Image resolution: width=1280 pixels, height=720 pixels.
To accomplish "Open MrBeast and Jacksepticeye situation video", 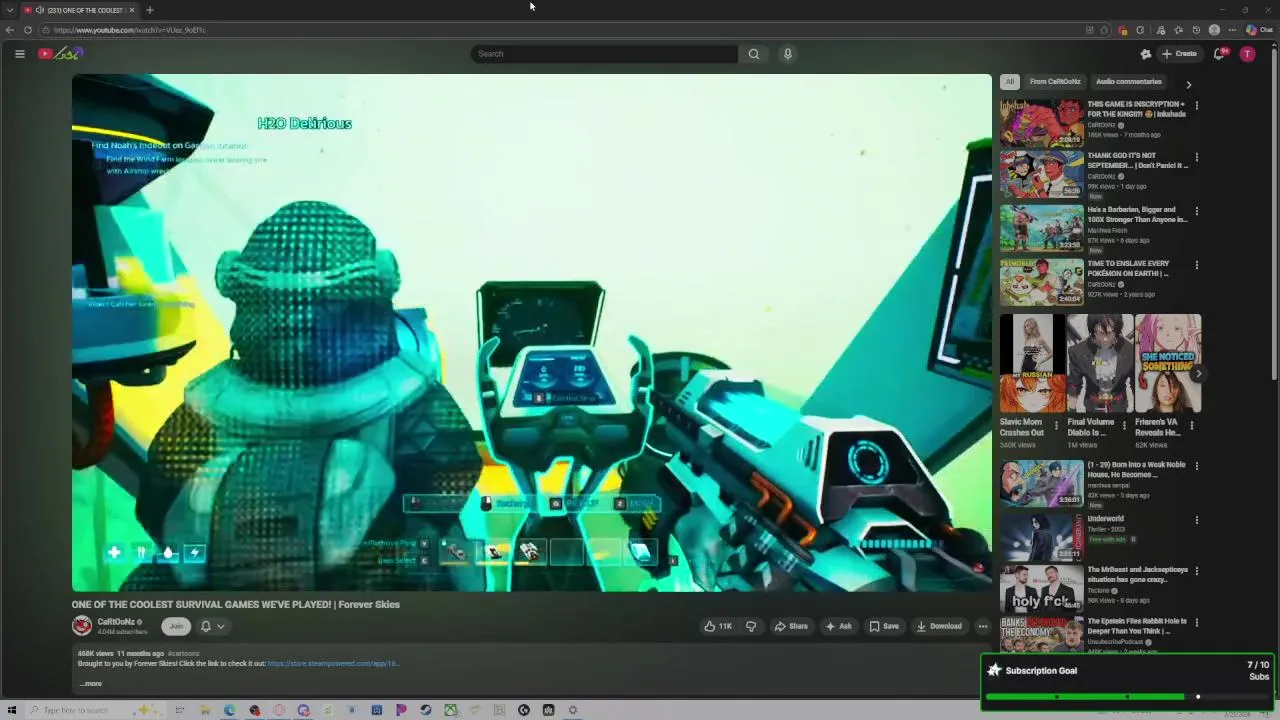I will pyautogui.click(x=1041, y=589).
